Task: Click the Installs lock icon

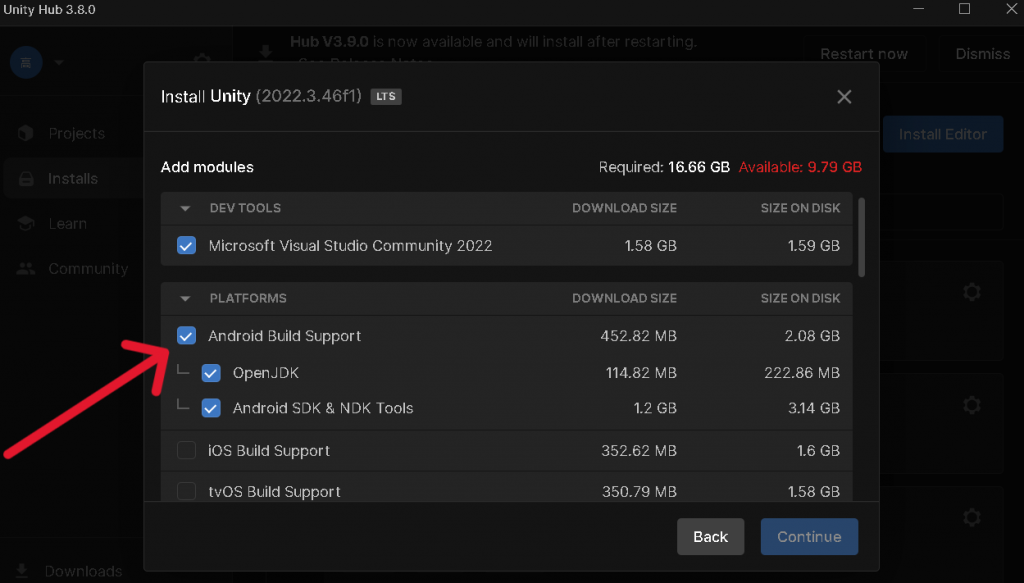Action: click(x=26, y=178)
